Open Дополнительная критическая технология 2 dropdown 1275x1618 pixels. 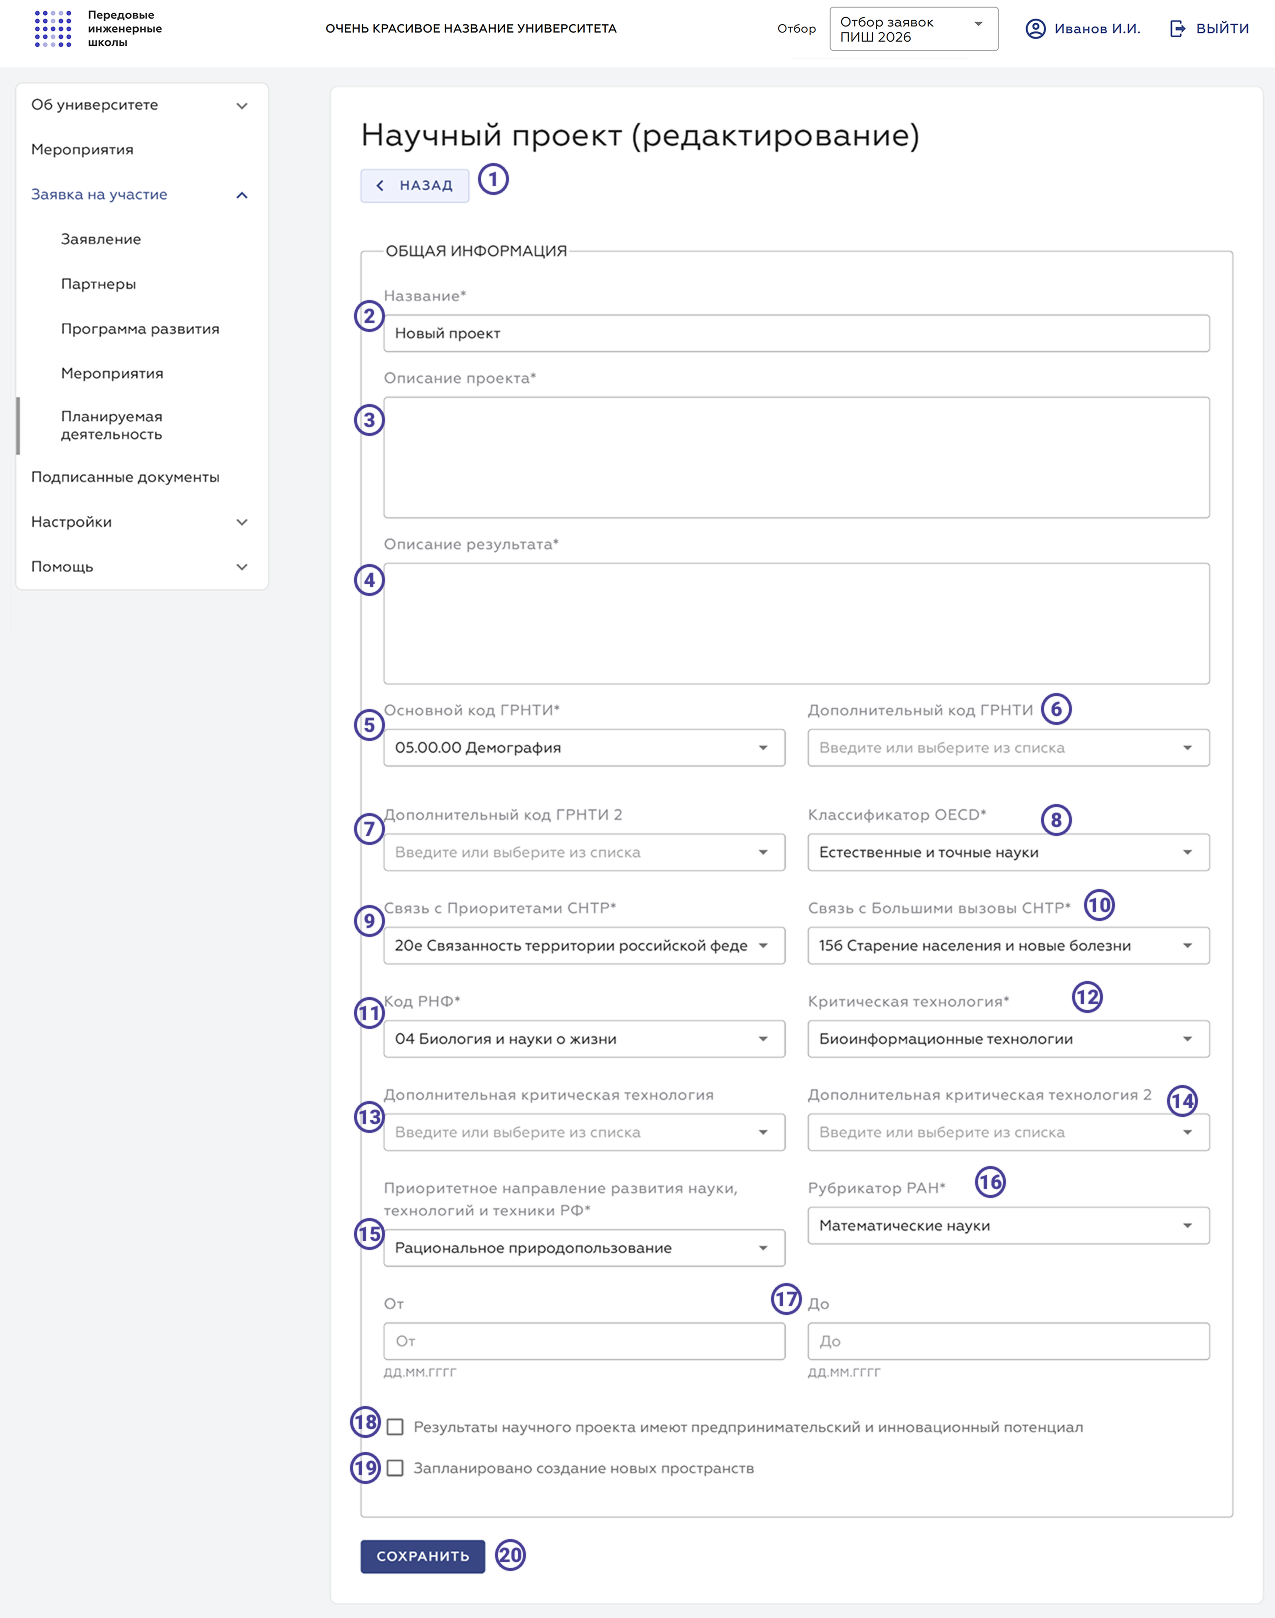click(1009, 1133)
